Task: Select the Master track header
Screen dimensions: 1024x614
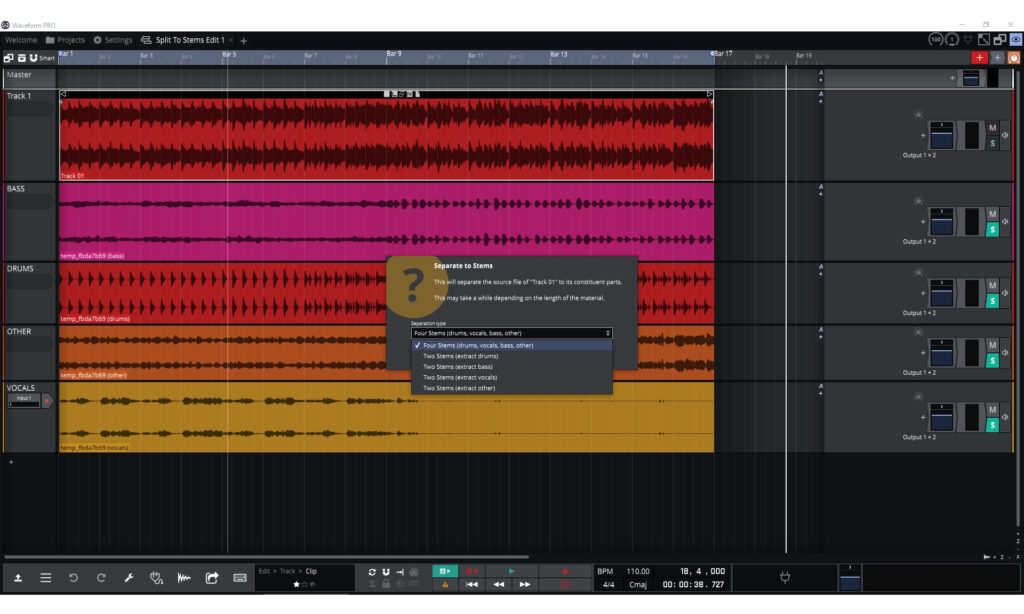Action: 30,78
